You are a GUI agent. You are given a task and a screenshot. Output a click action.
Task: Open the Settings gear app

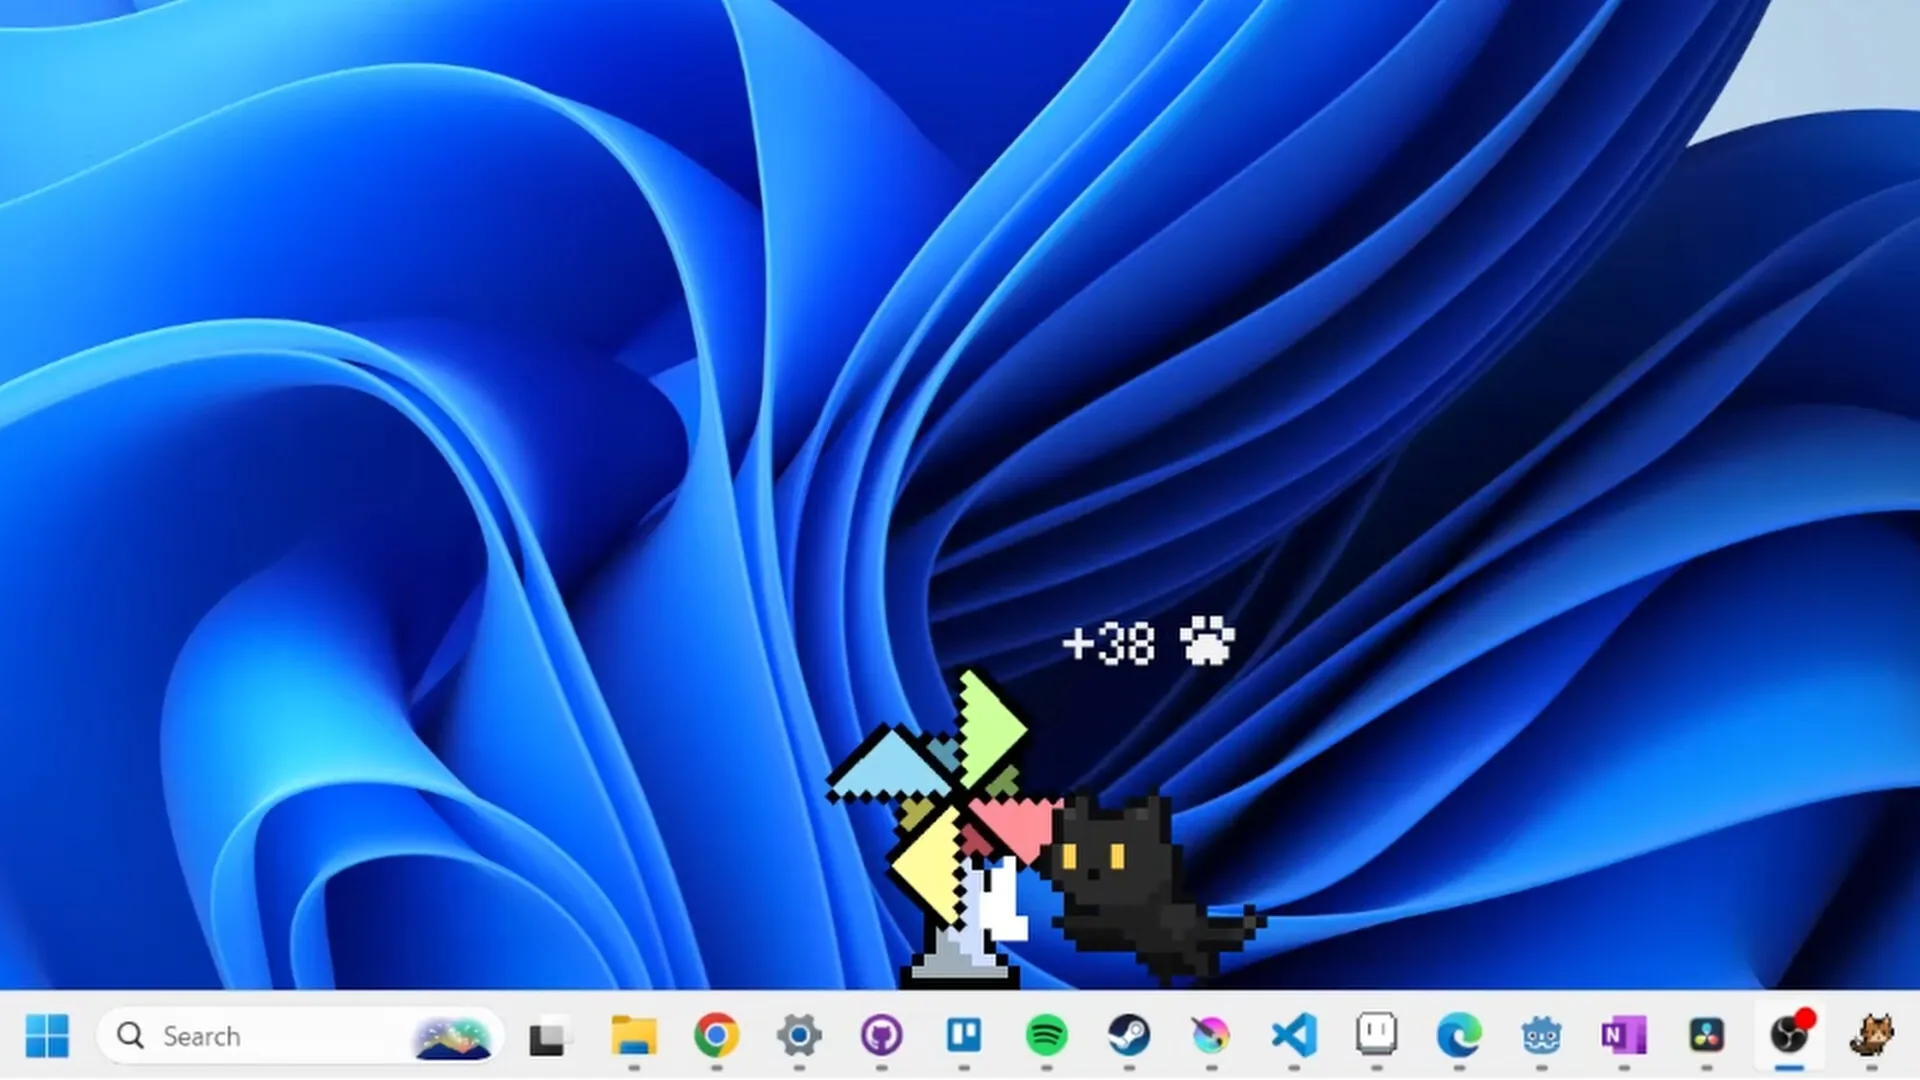pos(799,1036)
